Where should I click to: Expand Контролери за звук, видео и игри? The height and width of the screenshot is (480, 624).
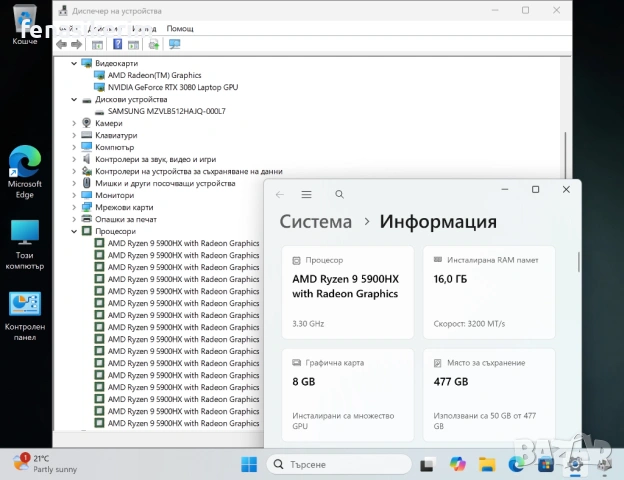click(x=74, y=159)
